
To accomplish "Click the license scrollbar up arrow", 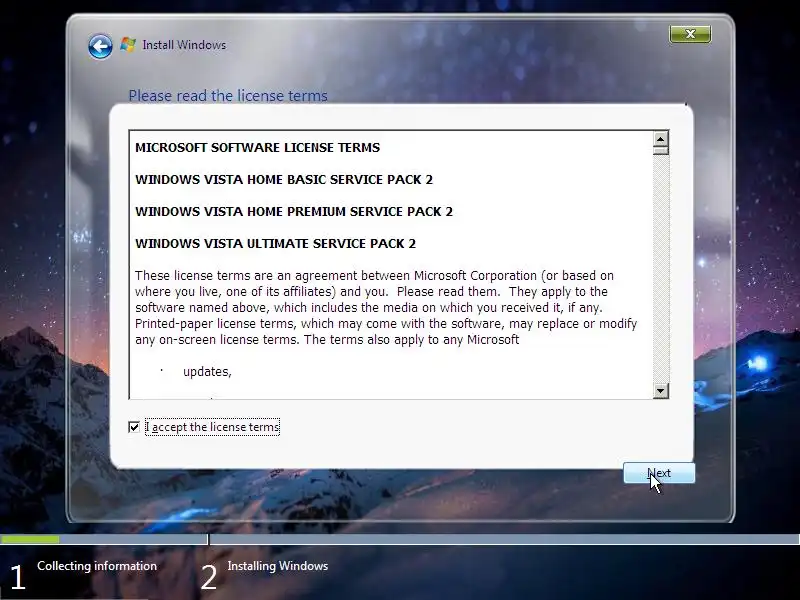I will point(661,139).
